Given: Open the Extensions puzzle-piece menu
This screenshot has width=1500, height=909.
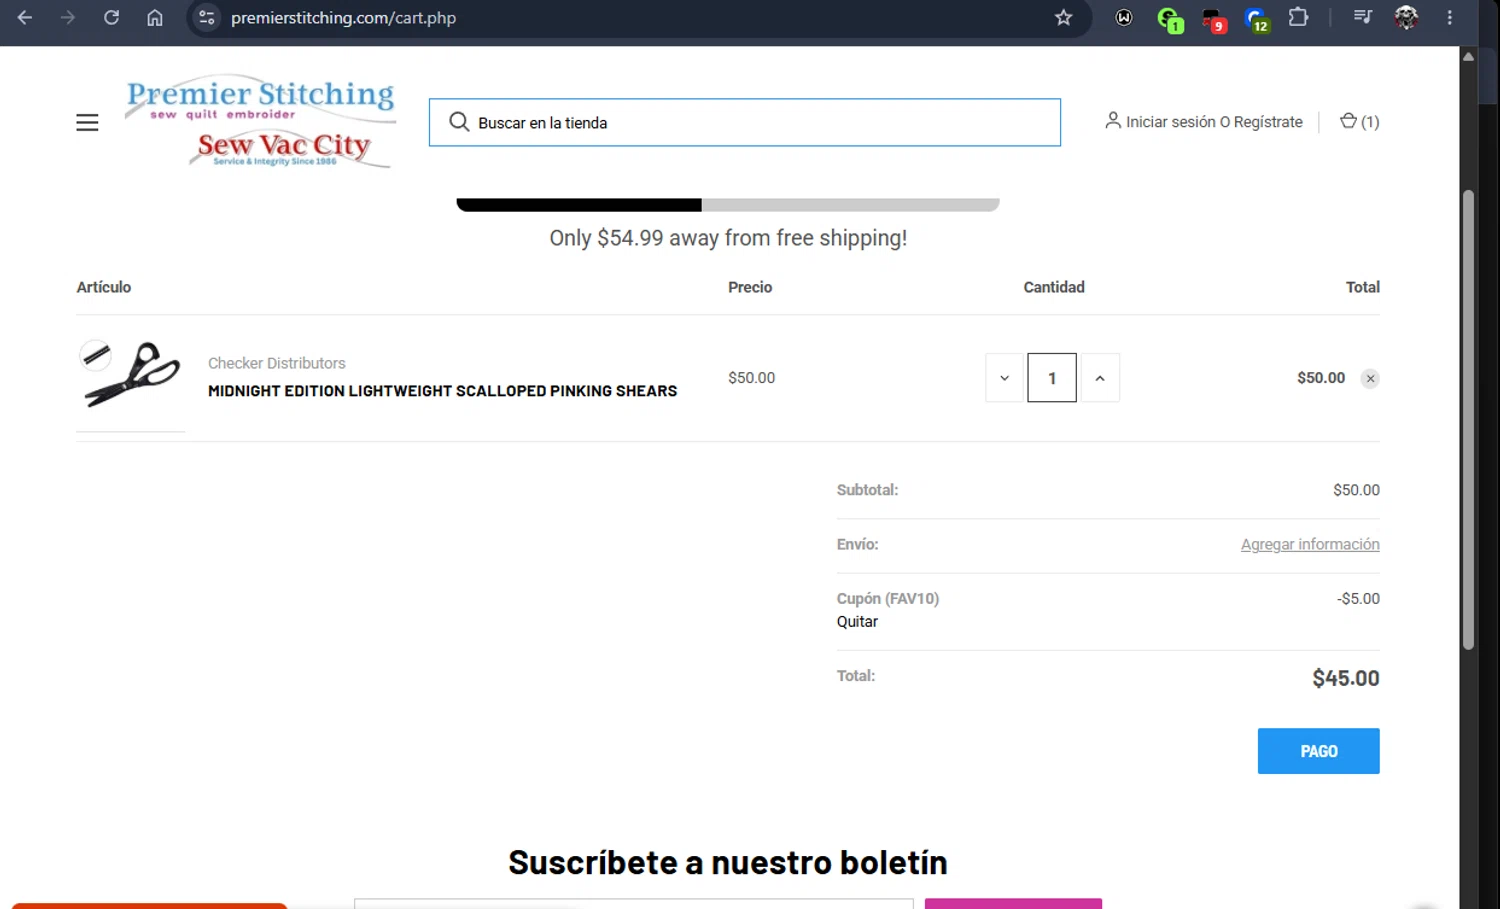Looking at the screenshot, I should pos(1298,17).
